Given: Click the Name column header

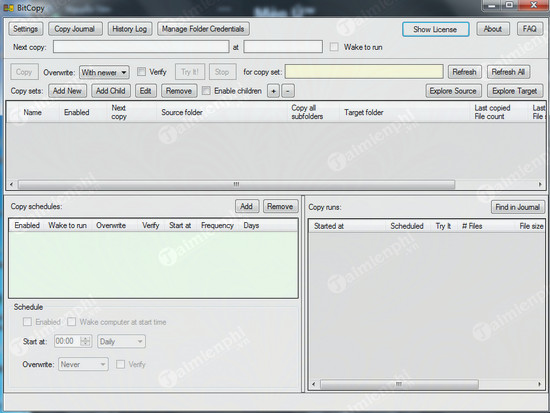Looking at the screenshot, I should point(33,112).
